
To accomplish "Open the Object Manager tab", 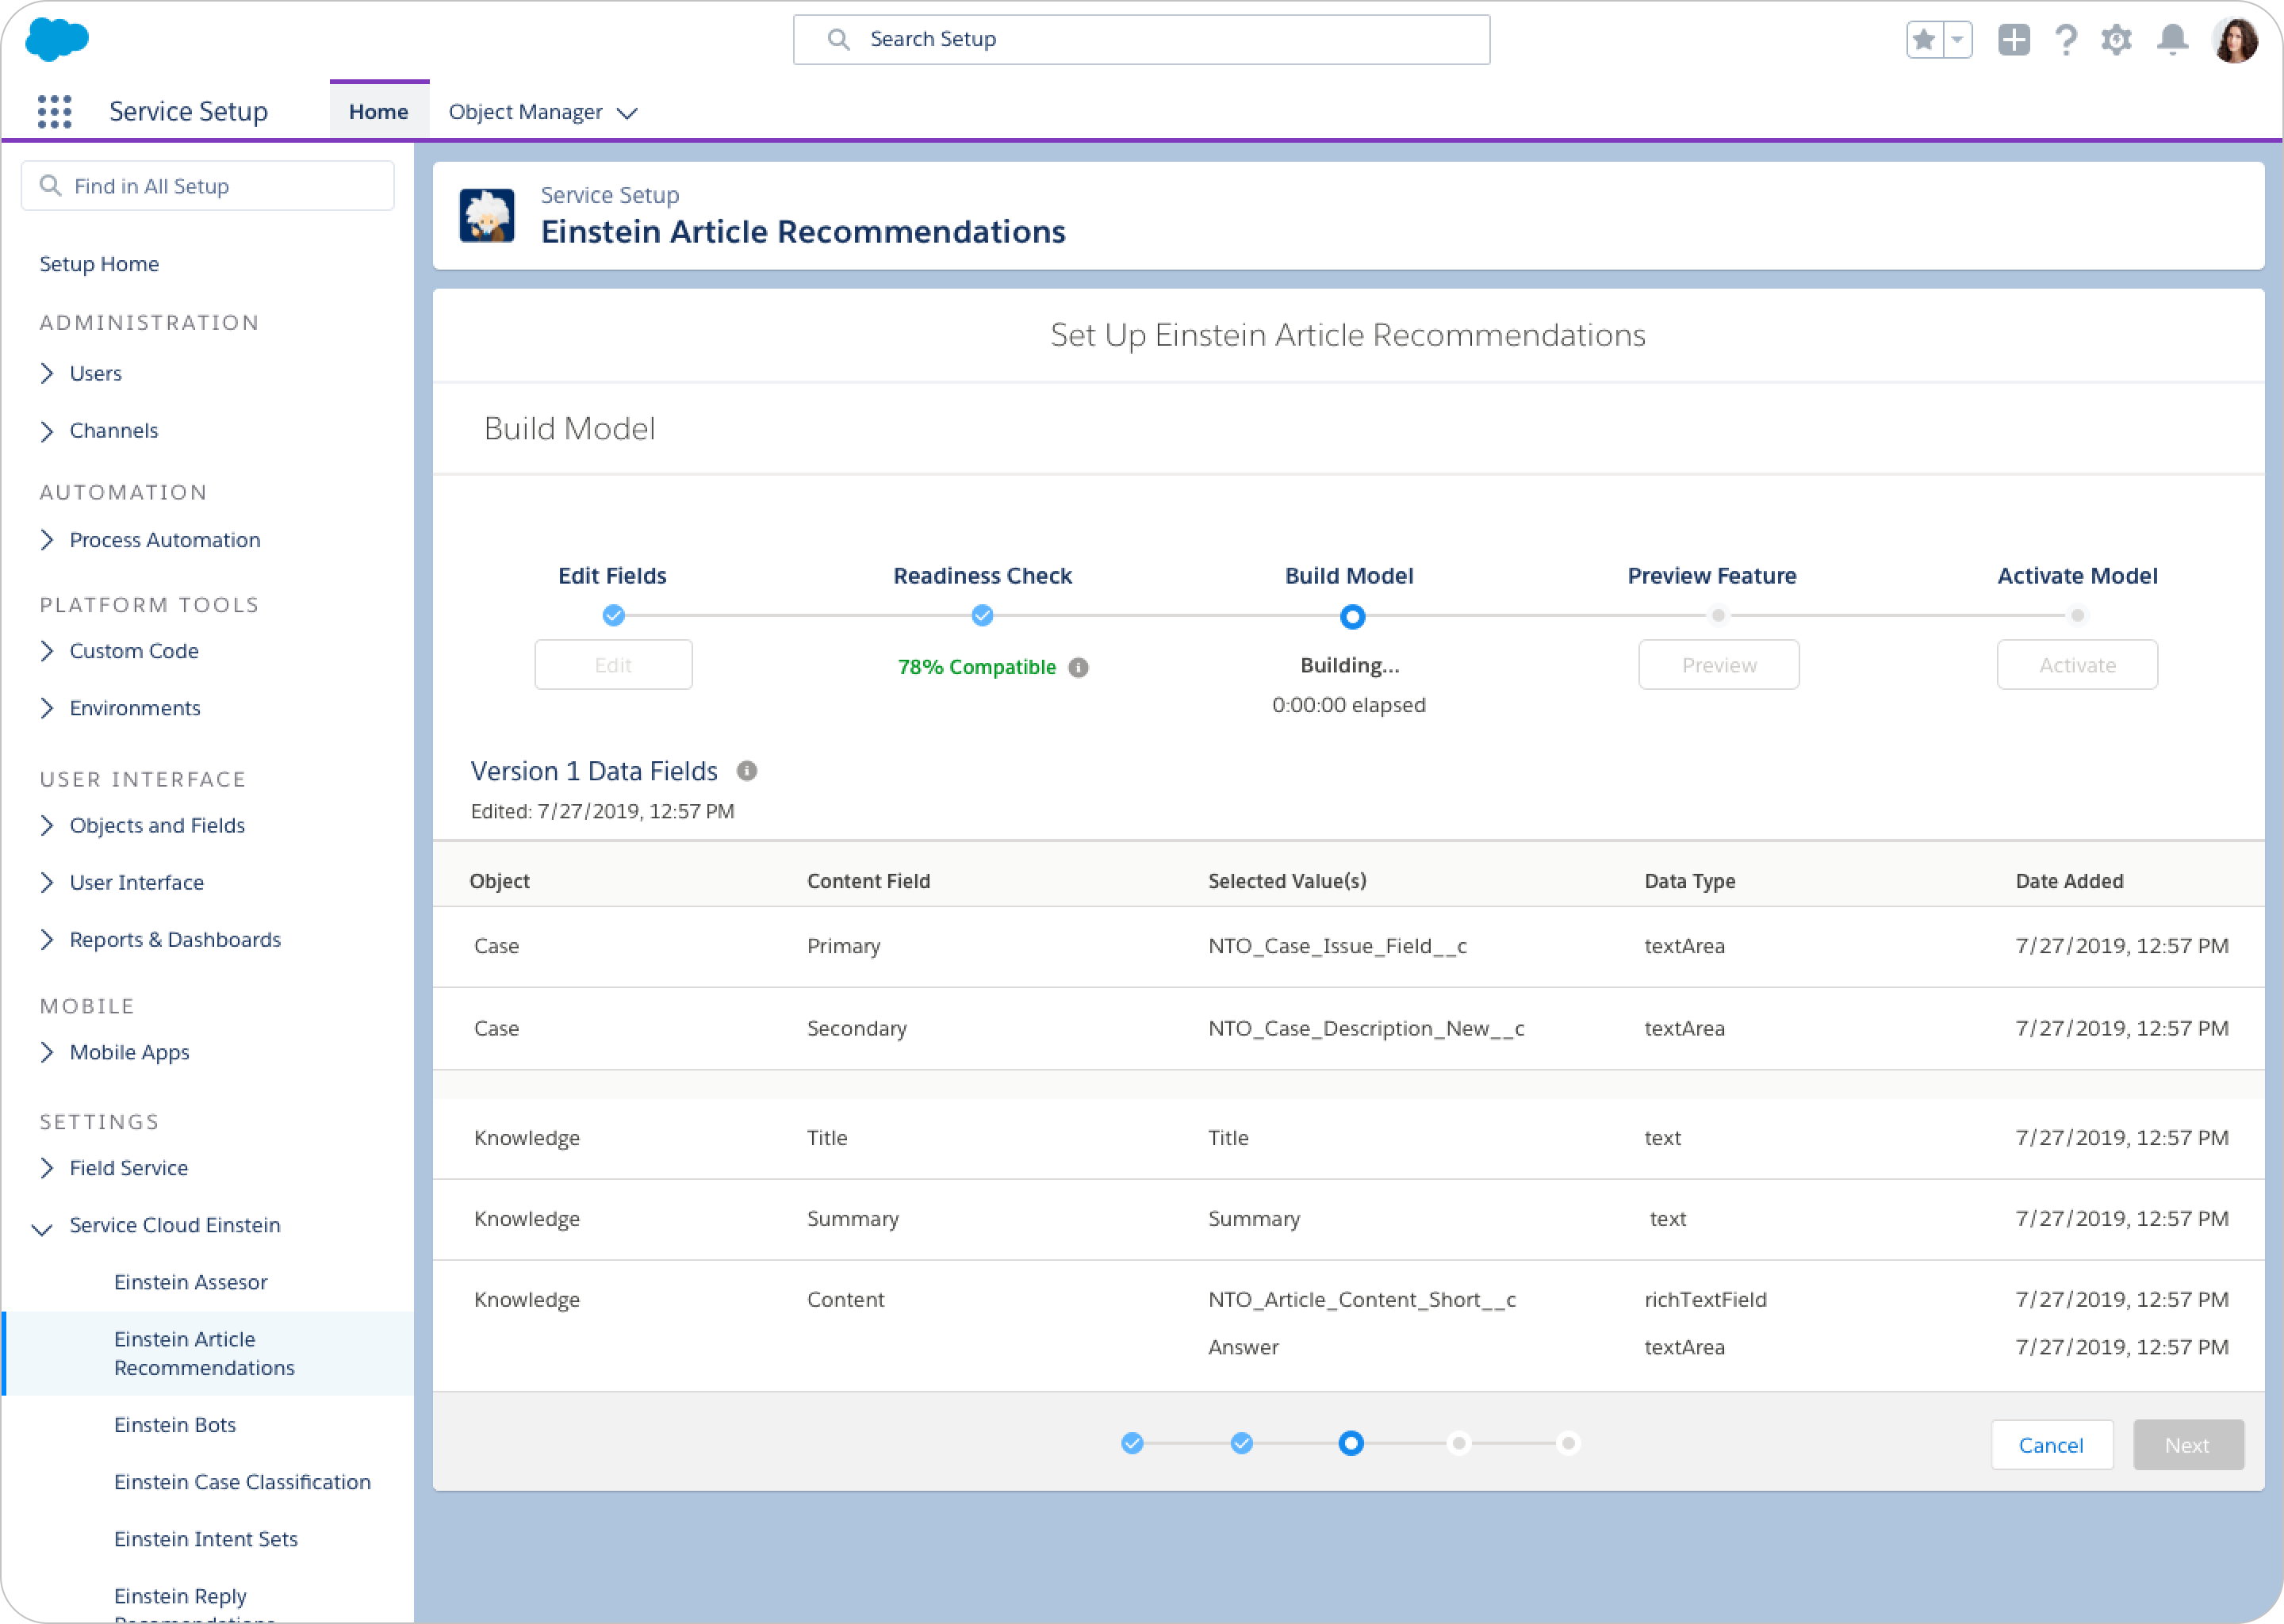I will 525,111.
